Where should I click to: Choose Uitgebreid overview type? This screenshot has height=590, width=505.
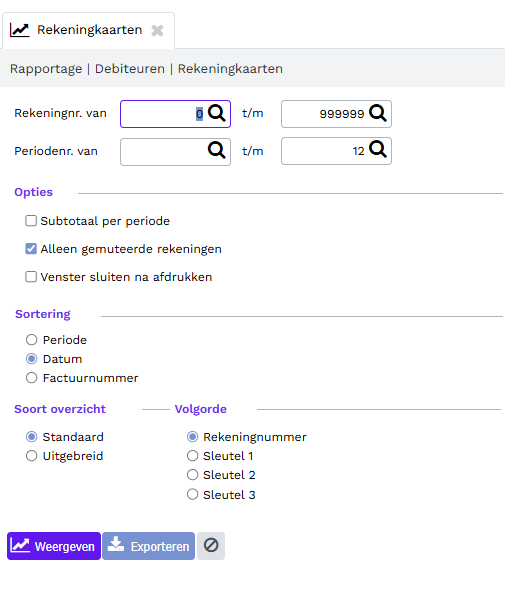(32, 456)
